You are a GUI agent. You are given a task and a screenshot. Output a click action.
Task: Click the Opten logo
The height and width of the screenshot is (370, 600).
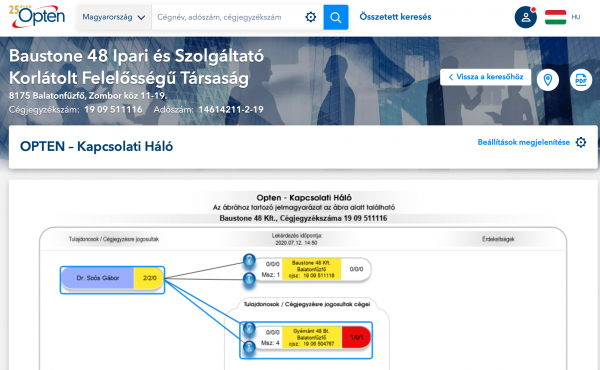tap(37, 16)
